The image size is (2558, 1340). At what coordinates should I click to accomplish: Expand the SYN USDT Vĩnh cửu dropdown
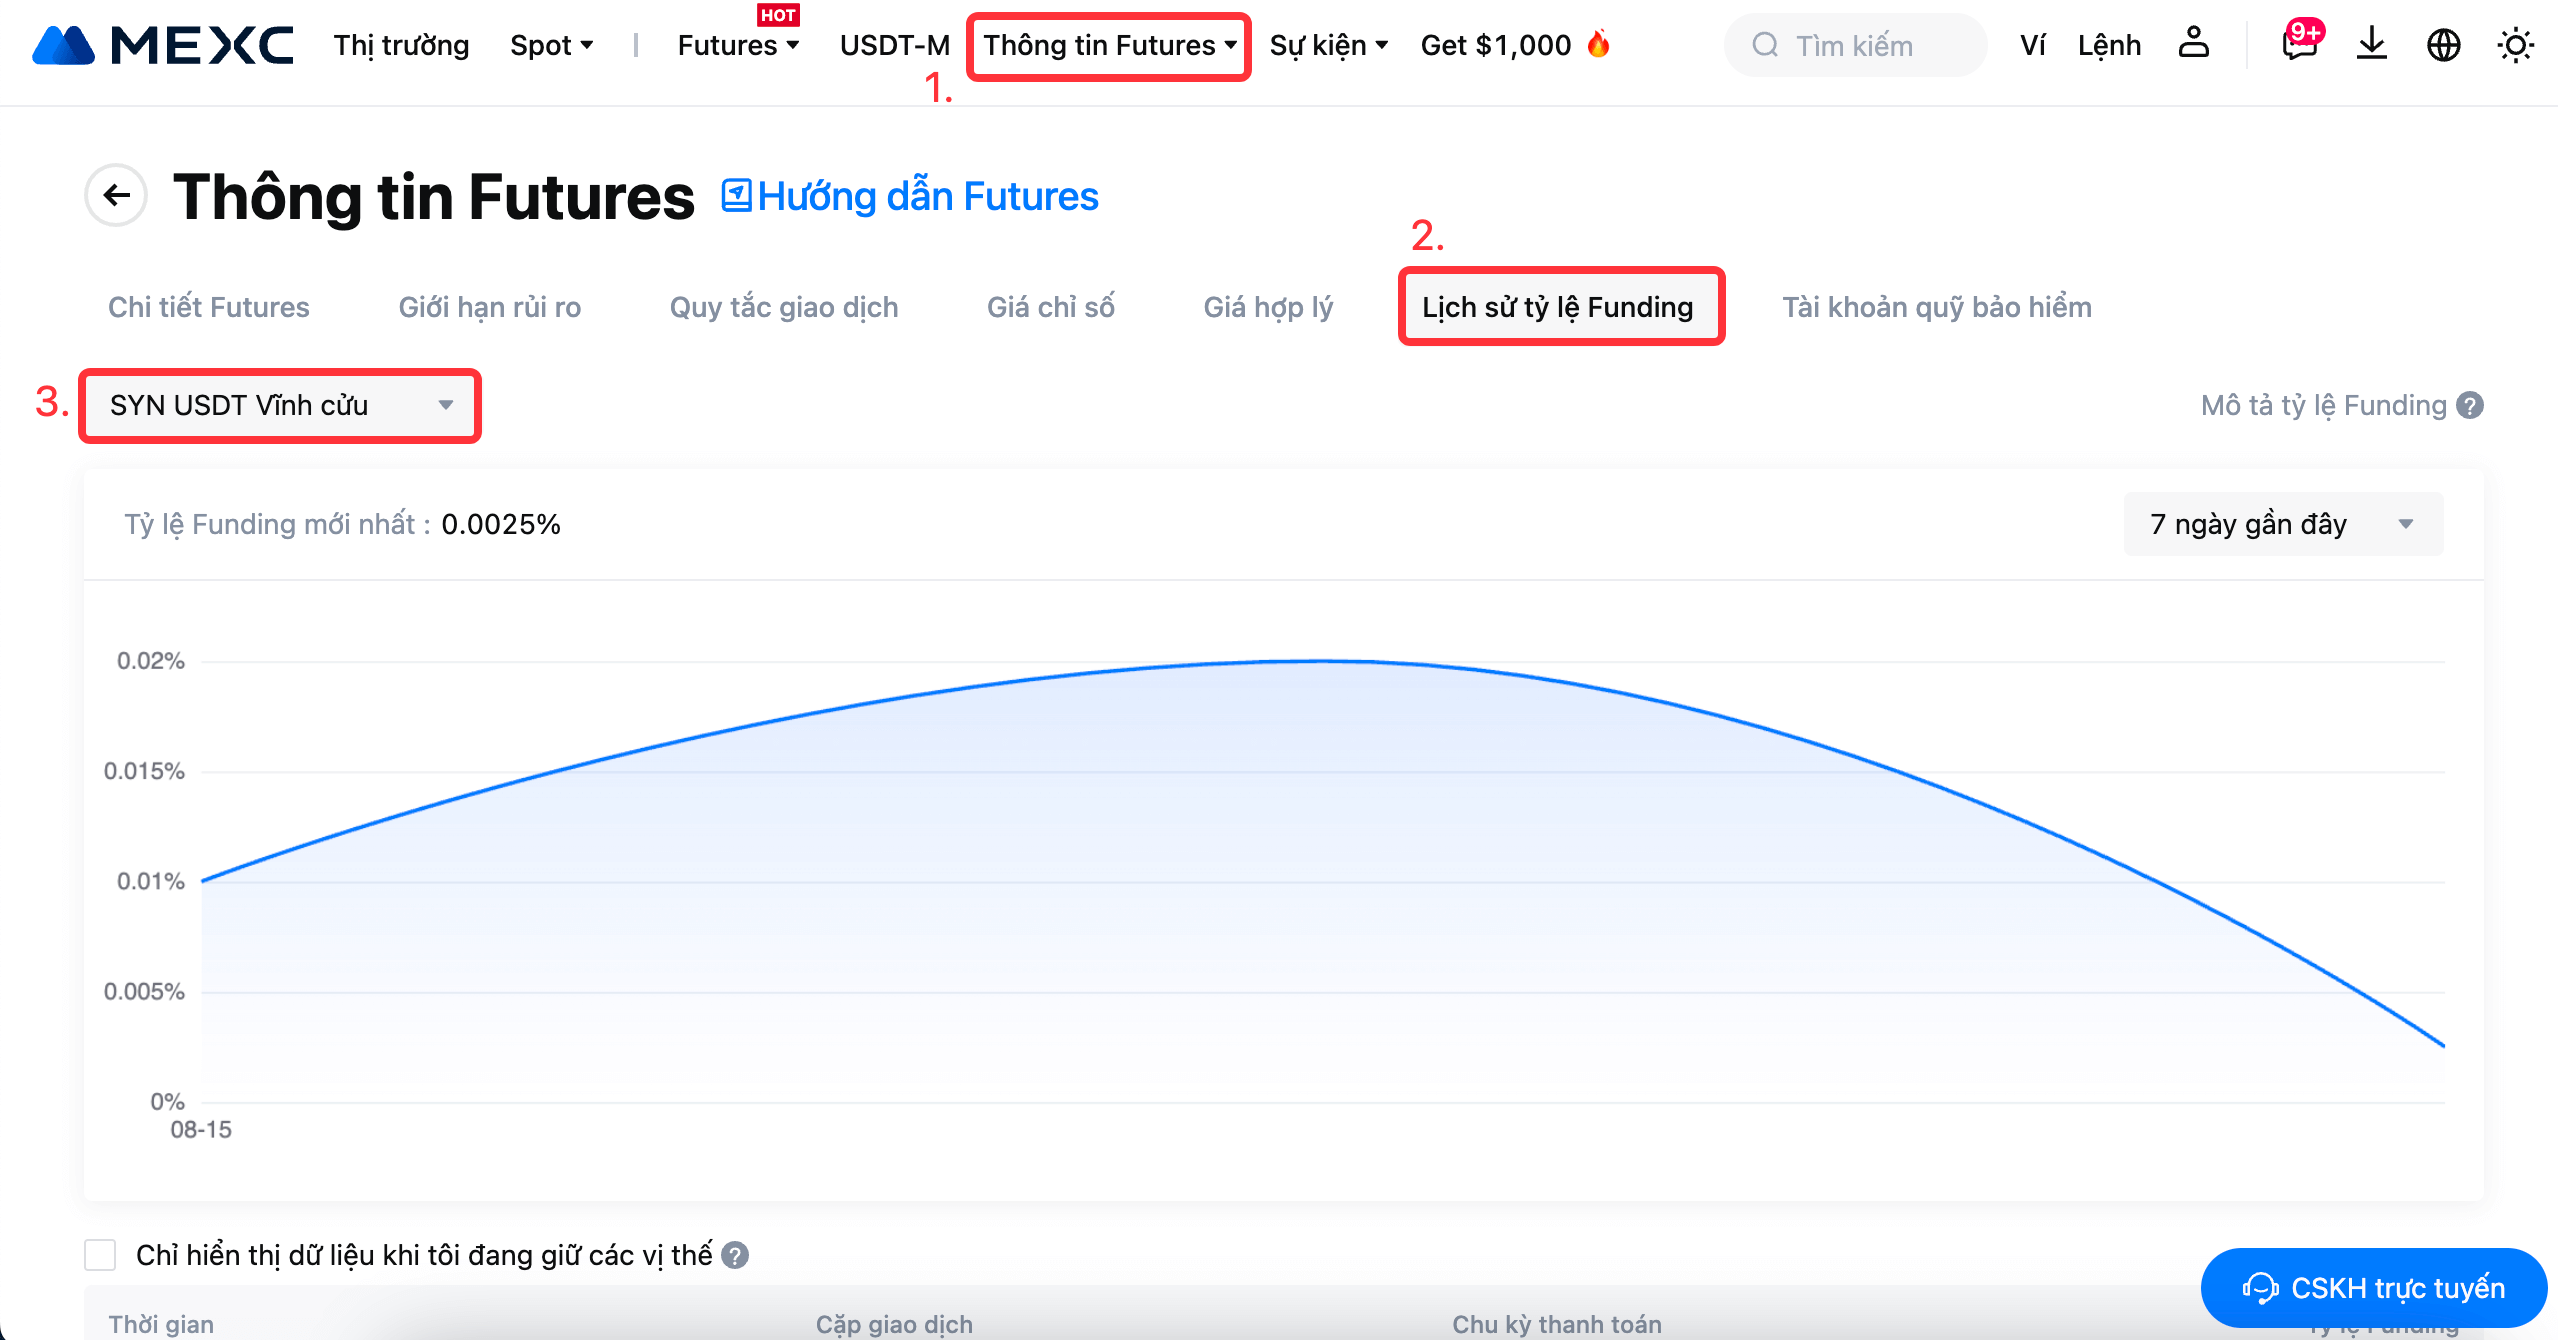click(279, 405)
